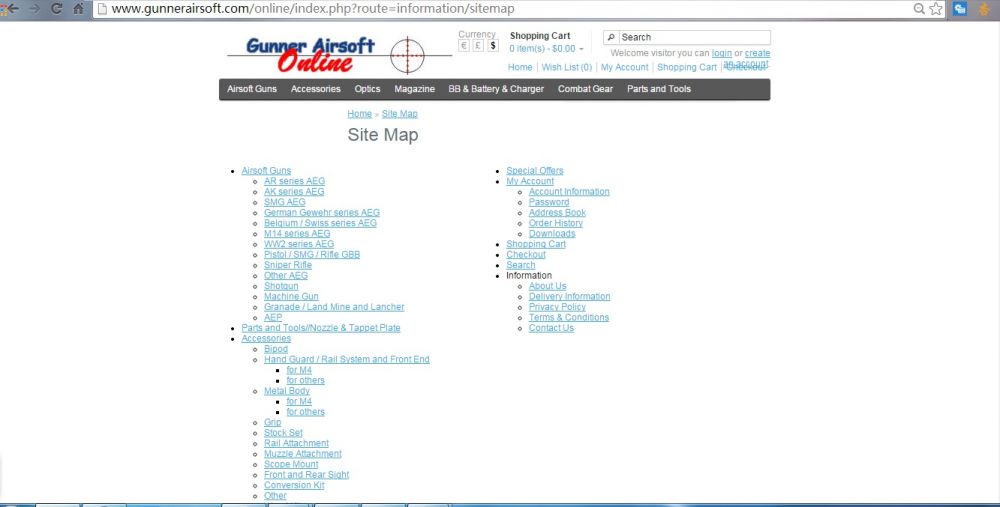Switch currency to Pound Sterling
This screenshot has height=507, width=1000.
(x=478, y=46)
